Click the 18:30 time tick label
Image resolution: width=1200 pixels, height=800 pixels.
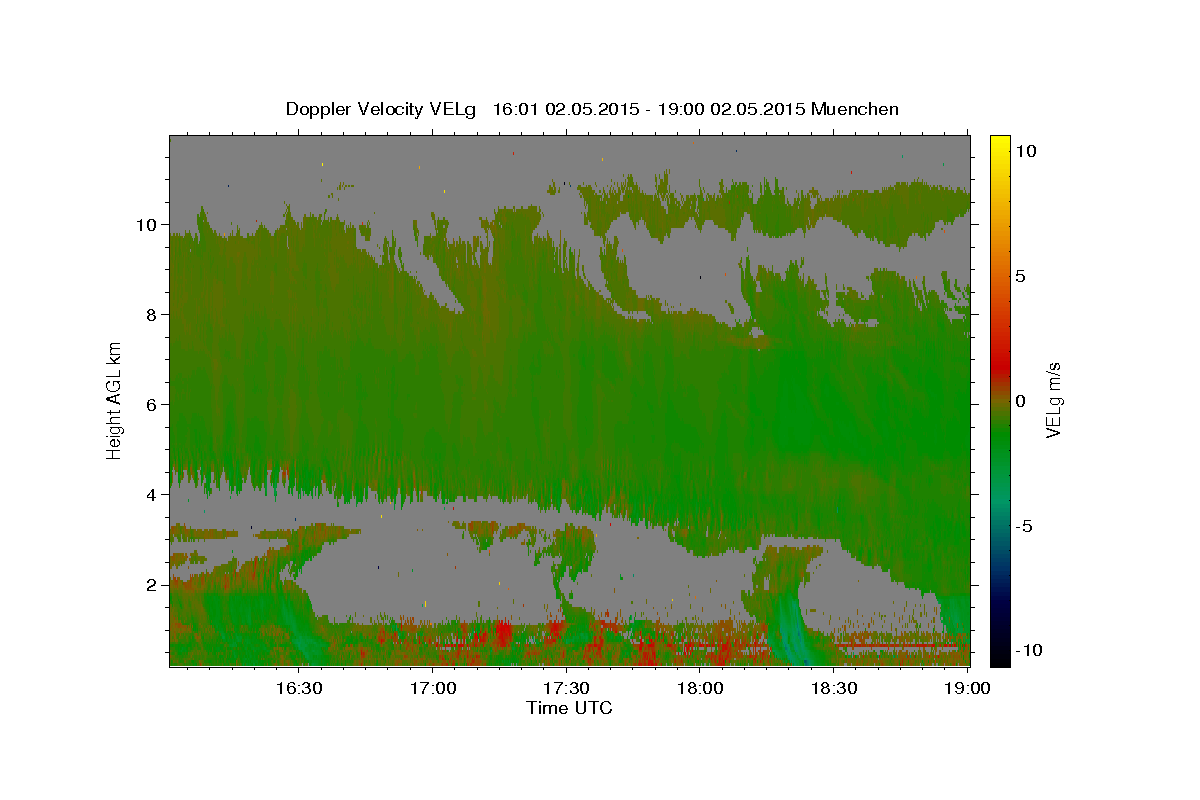[x=834, y=688]
